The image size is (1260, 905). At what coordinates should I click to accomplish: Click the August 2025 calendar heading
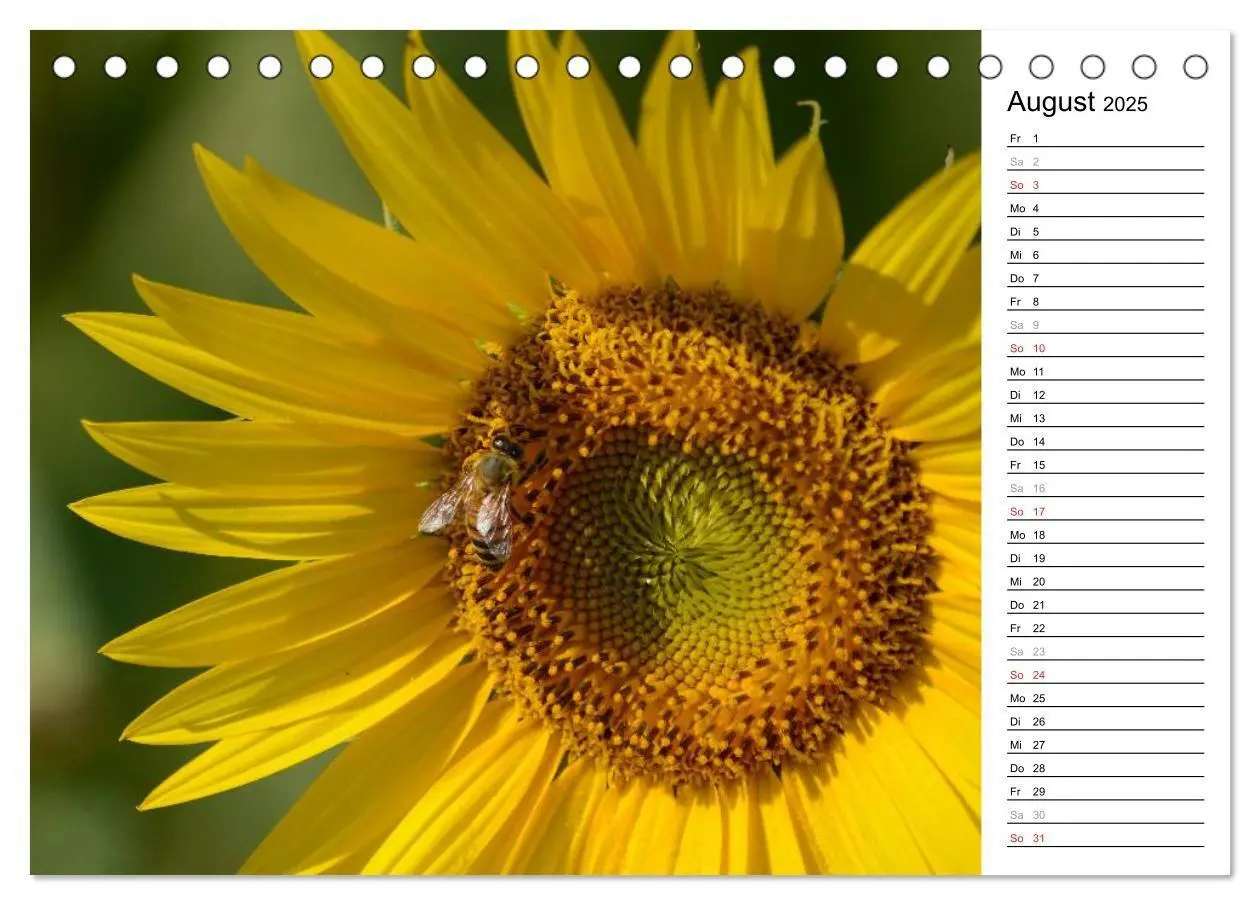[1077, 102]
